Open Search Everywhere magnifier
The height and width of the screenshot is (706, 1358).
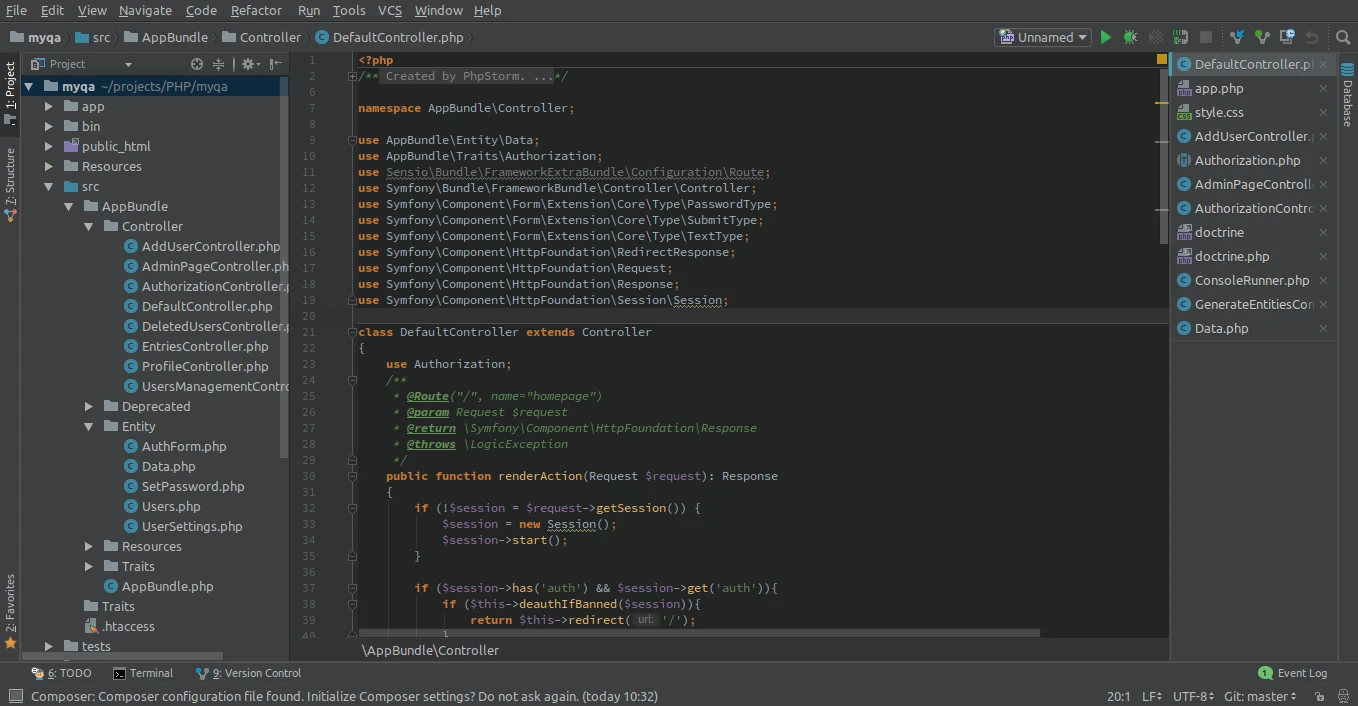pyautogui.click(x=1343, y=36)
